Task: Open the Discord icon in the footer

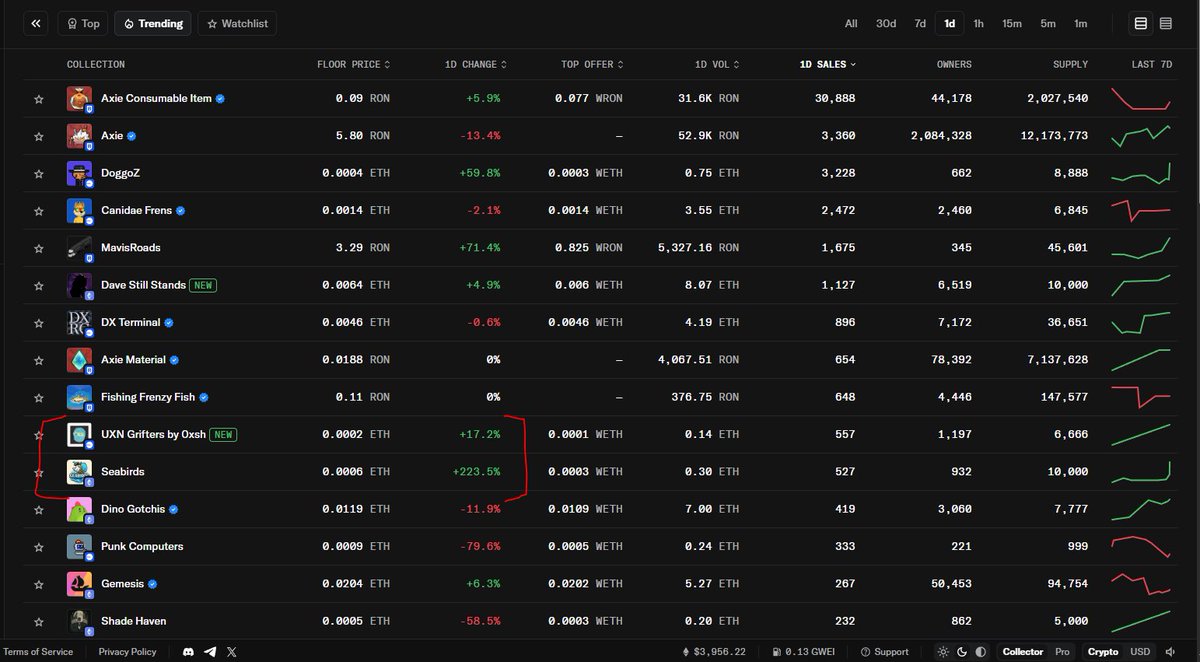Action: coord(188,651)
